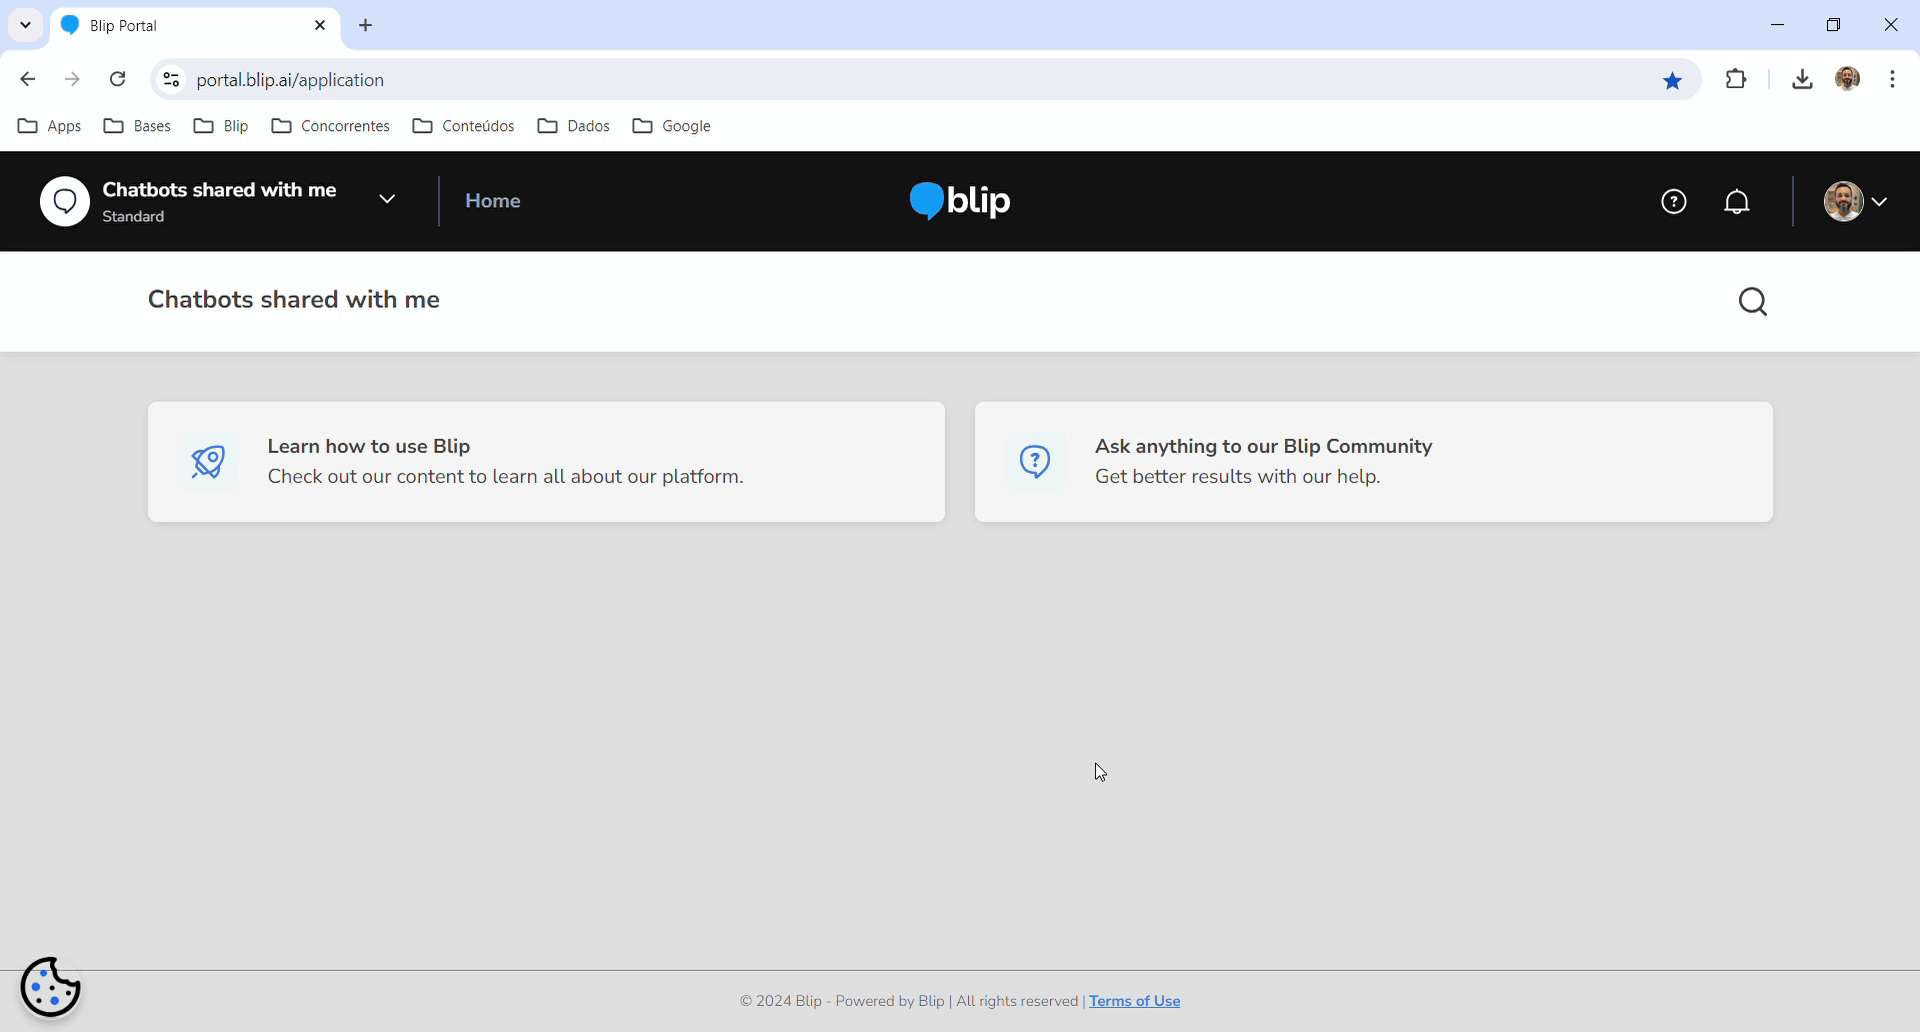Viewport: 1920px width, 1032px height.
Task: Select the Blip Portal tab
Action: pos(195,25)
